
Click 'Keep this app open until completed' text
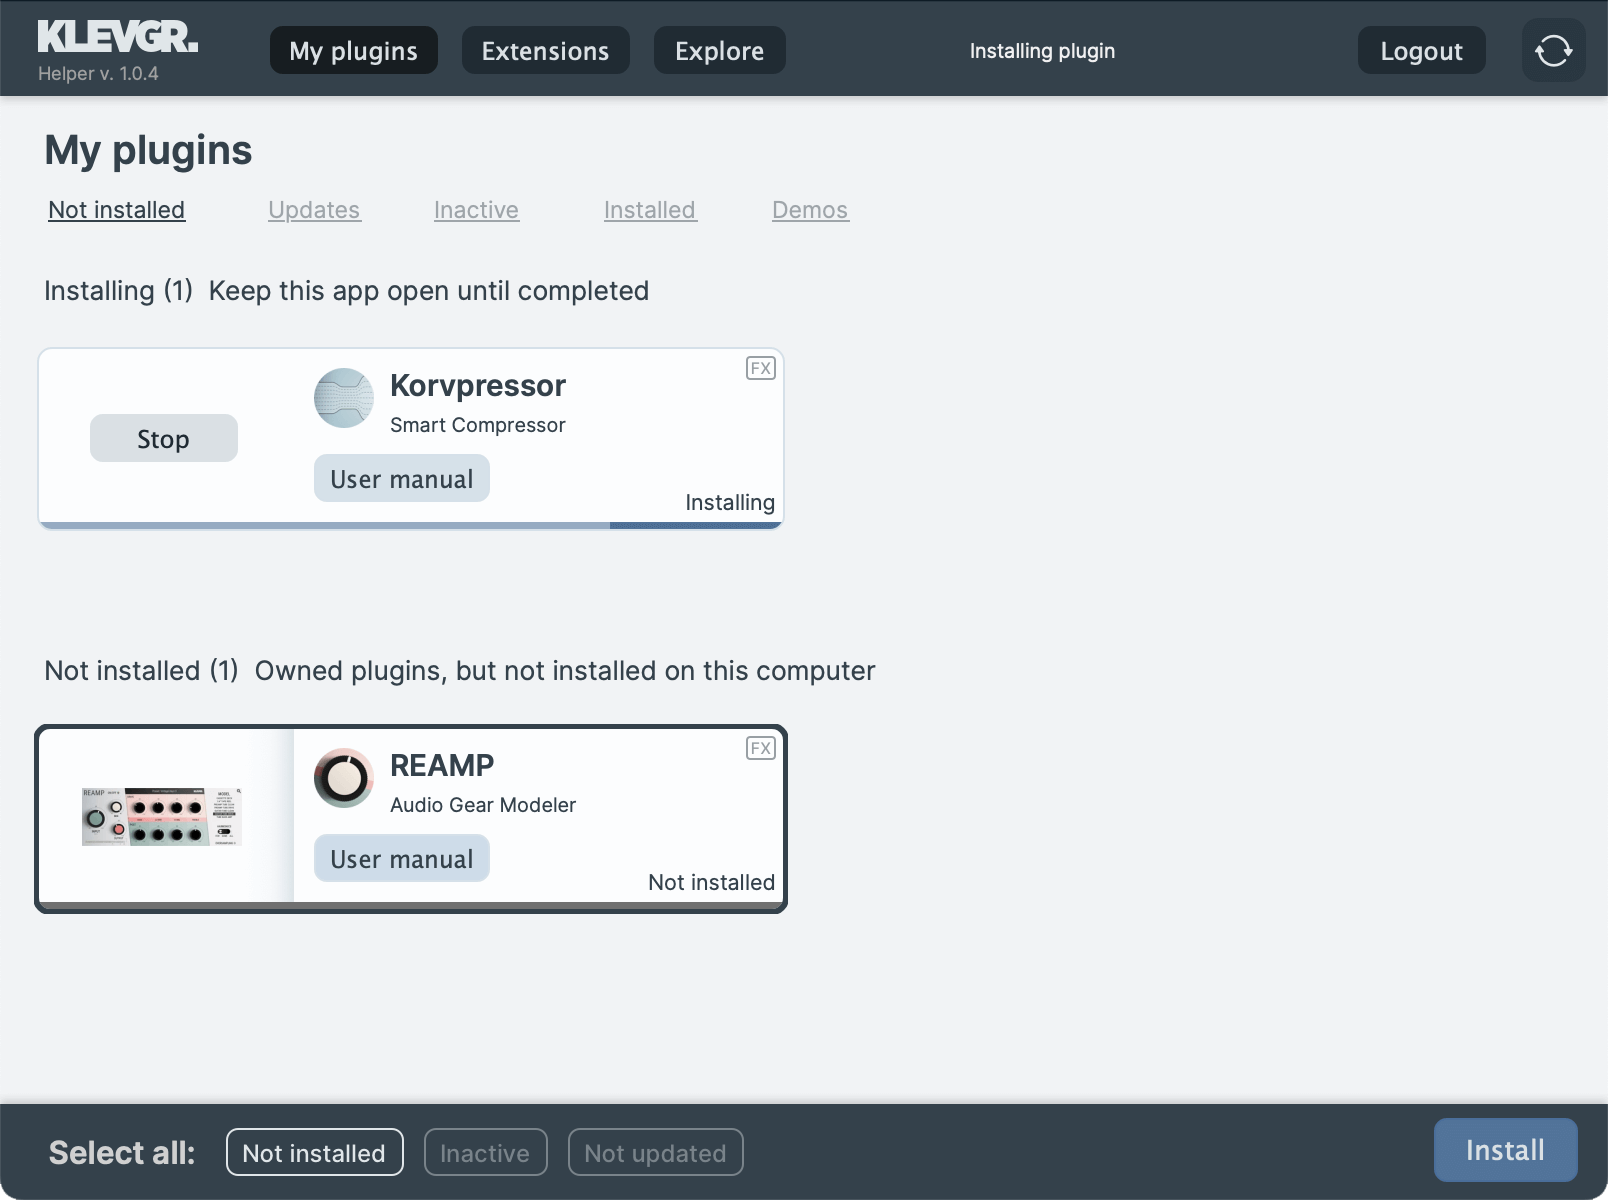click(429, 291)
